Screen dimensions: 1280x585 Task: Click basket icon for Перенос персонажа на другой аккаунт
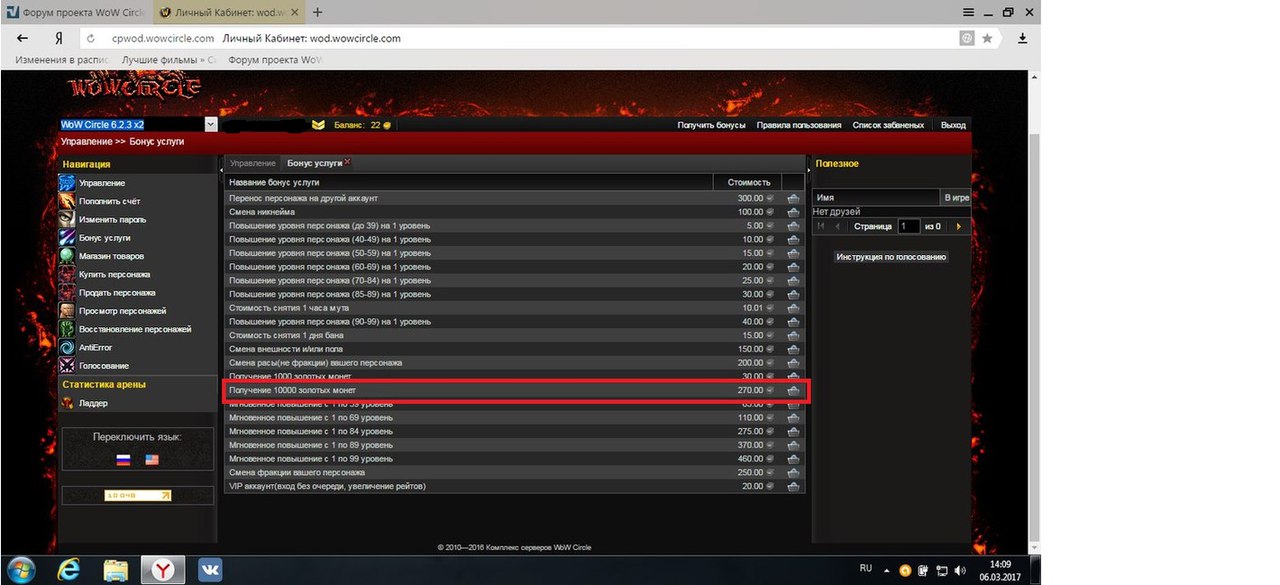(x=793, y=198)
